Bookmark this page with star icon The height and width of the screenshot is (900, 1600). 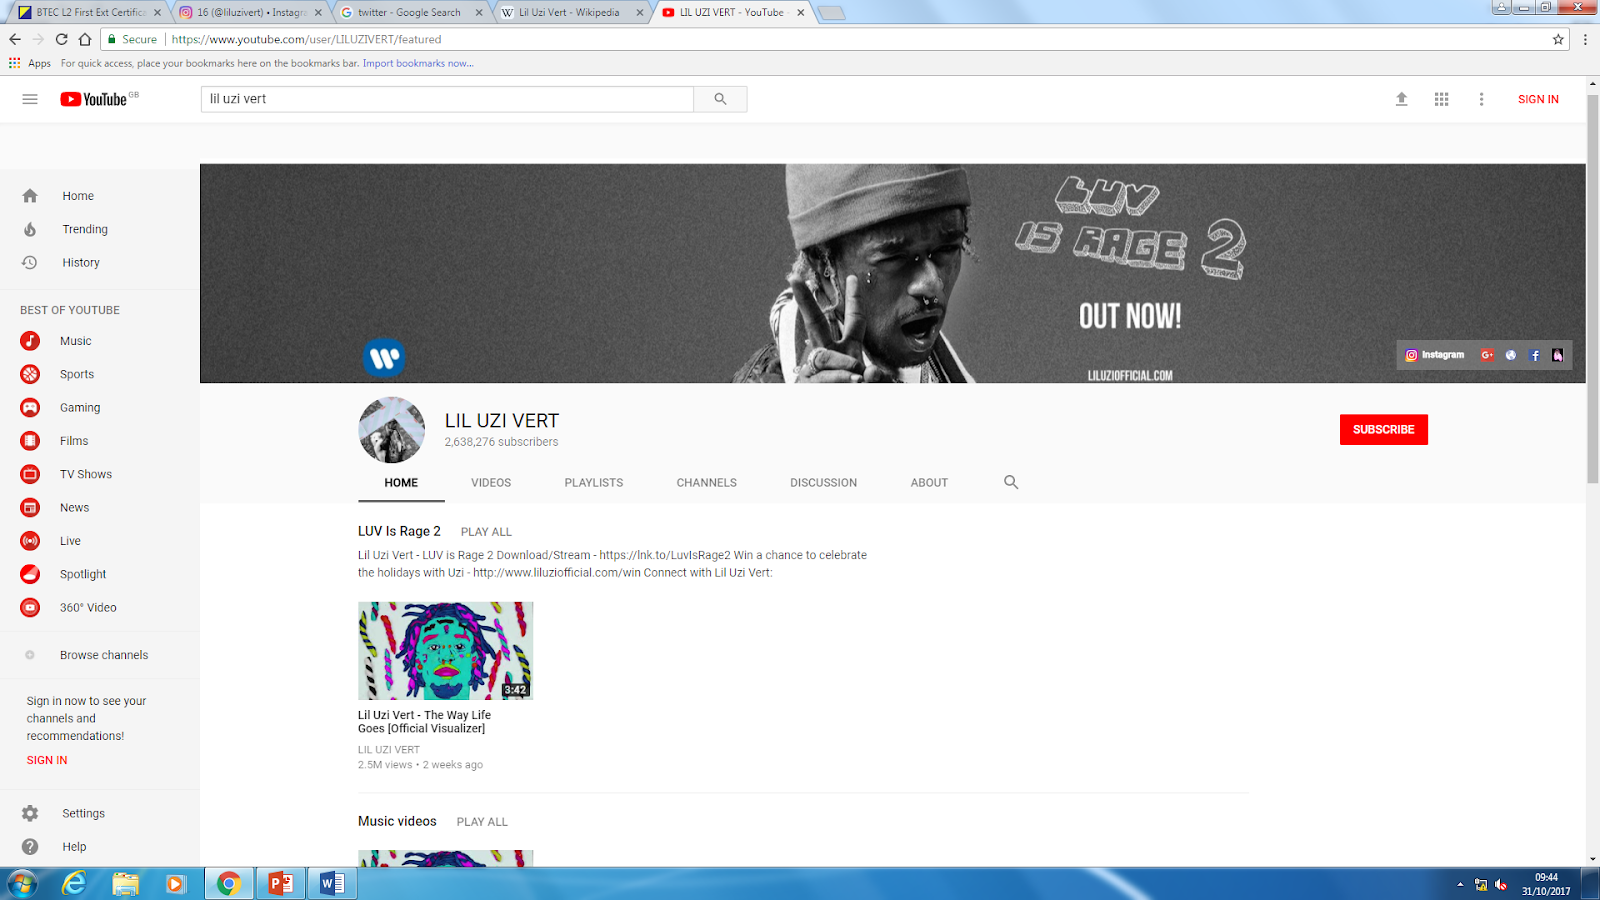point(1558,39)
